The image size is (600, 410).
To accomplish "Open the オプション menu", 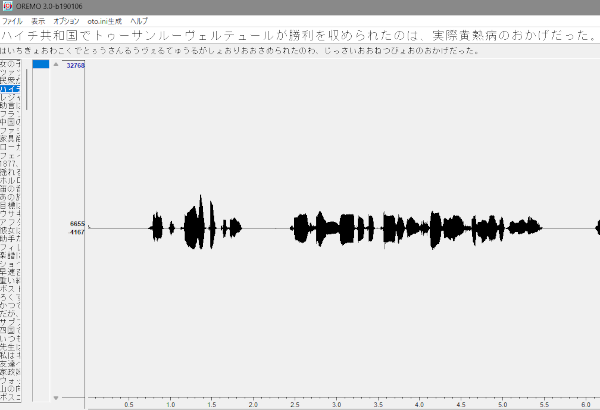I will [x=66, y=21].
